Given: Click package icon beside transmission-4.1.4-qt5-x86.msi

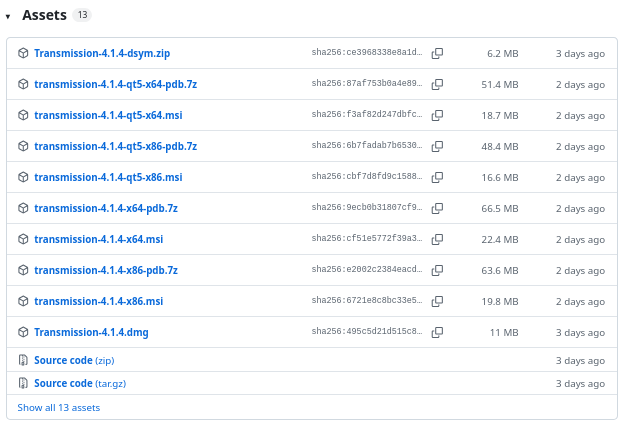Looking at the screenshot, I should (x=23, y=177).
